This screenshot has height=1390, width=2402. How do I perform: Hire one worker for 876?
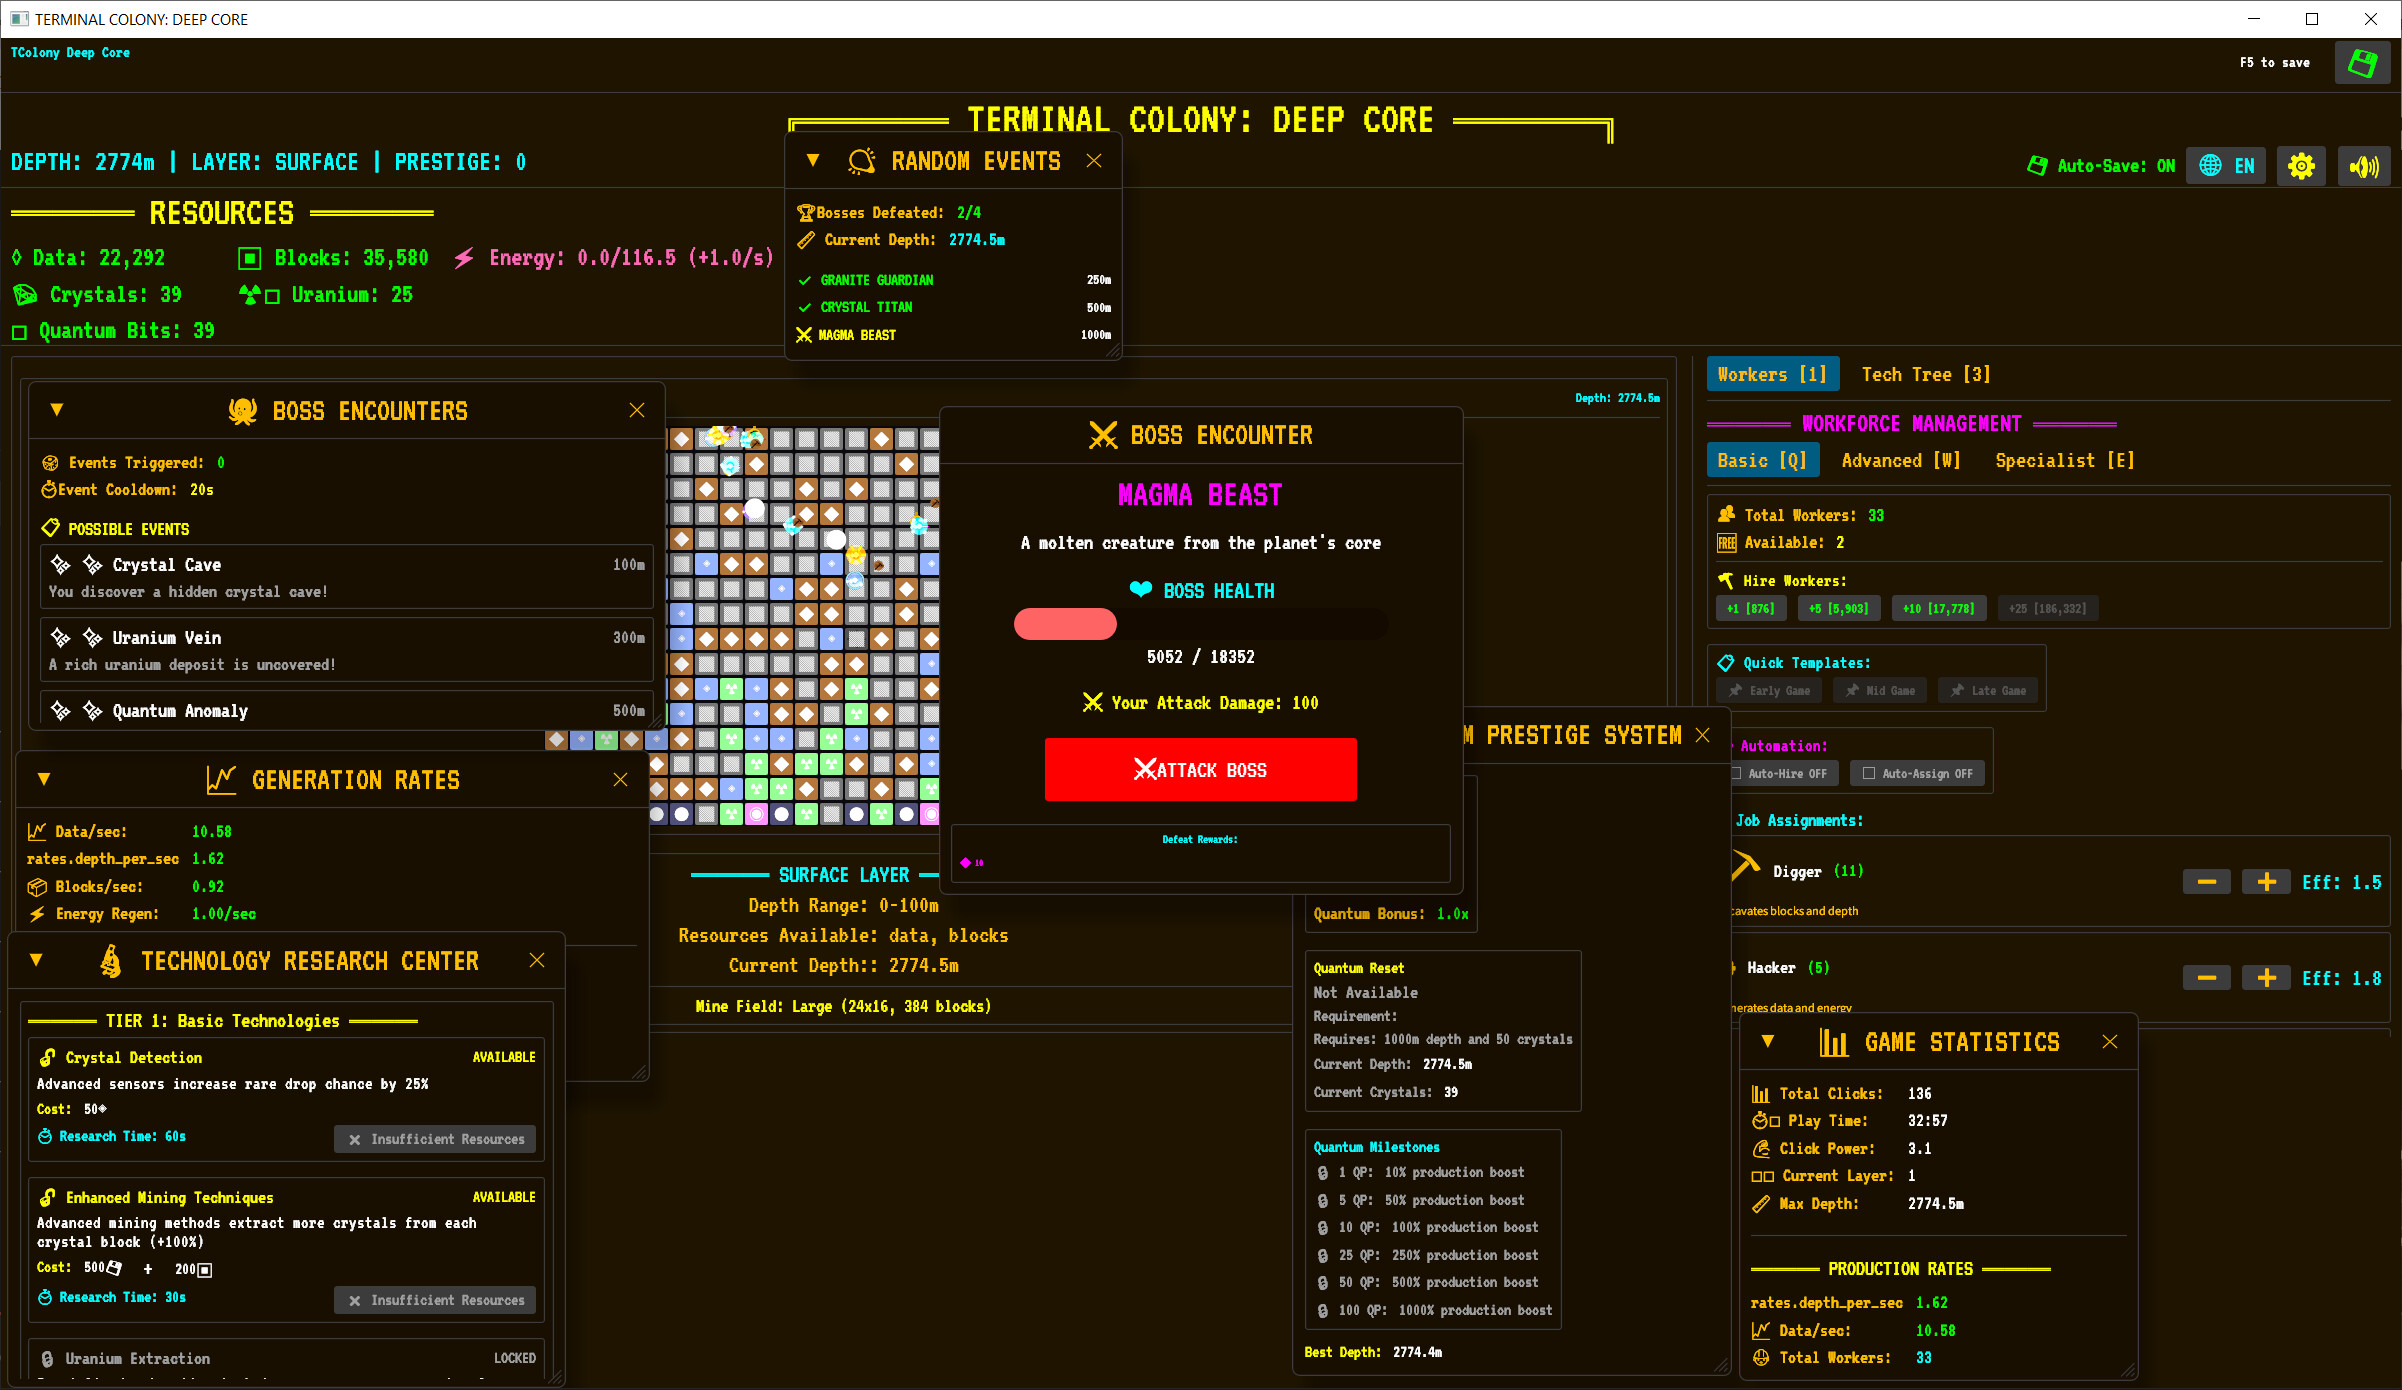coord(1751,608)
